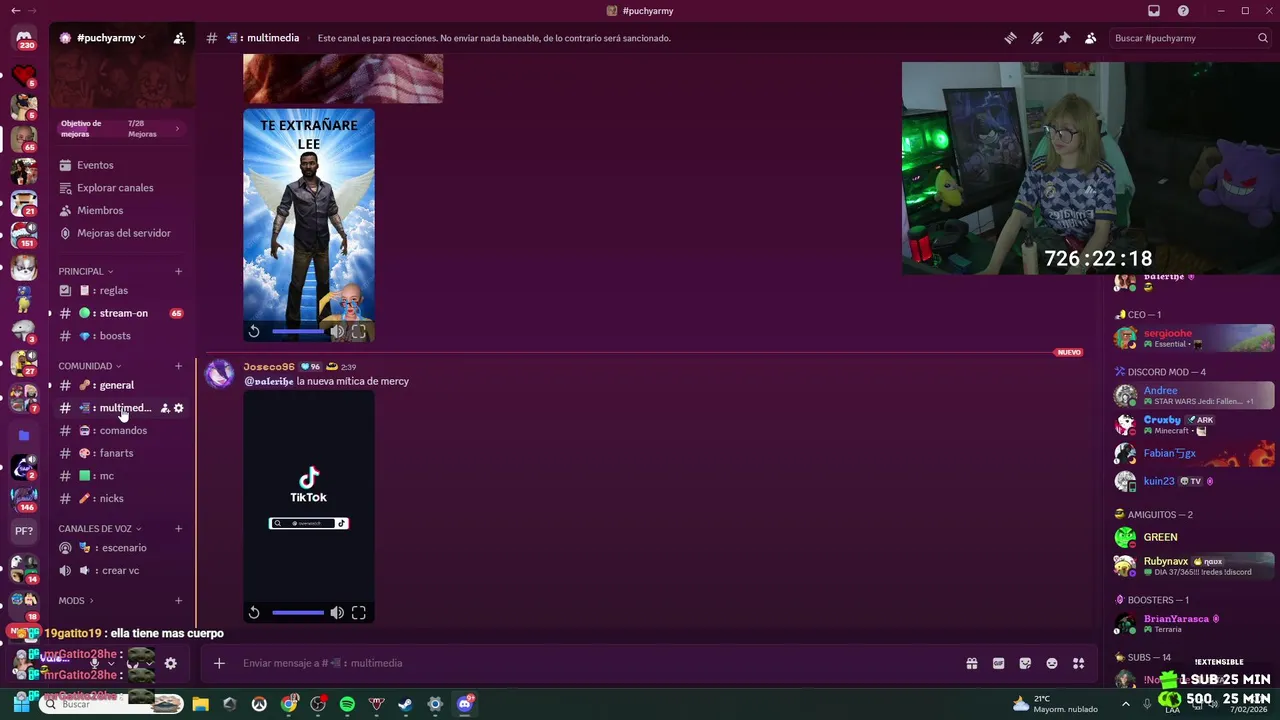Create invite for multimedia channel

coord(165,408)
